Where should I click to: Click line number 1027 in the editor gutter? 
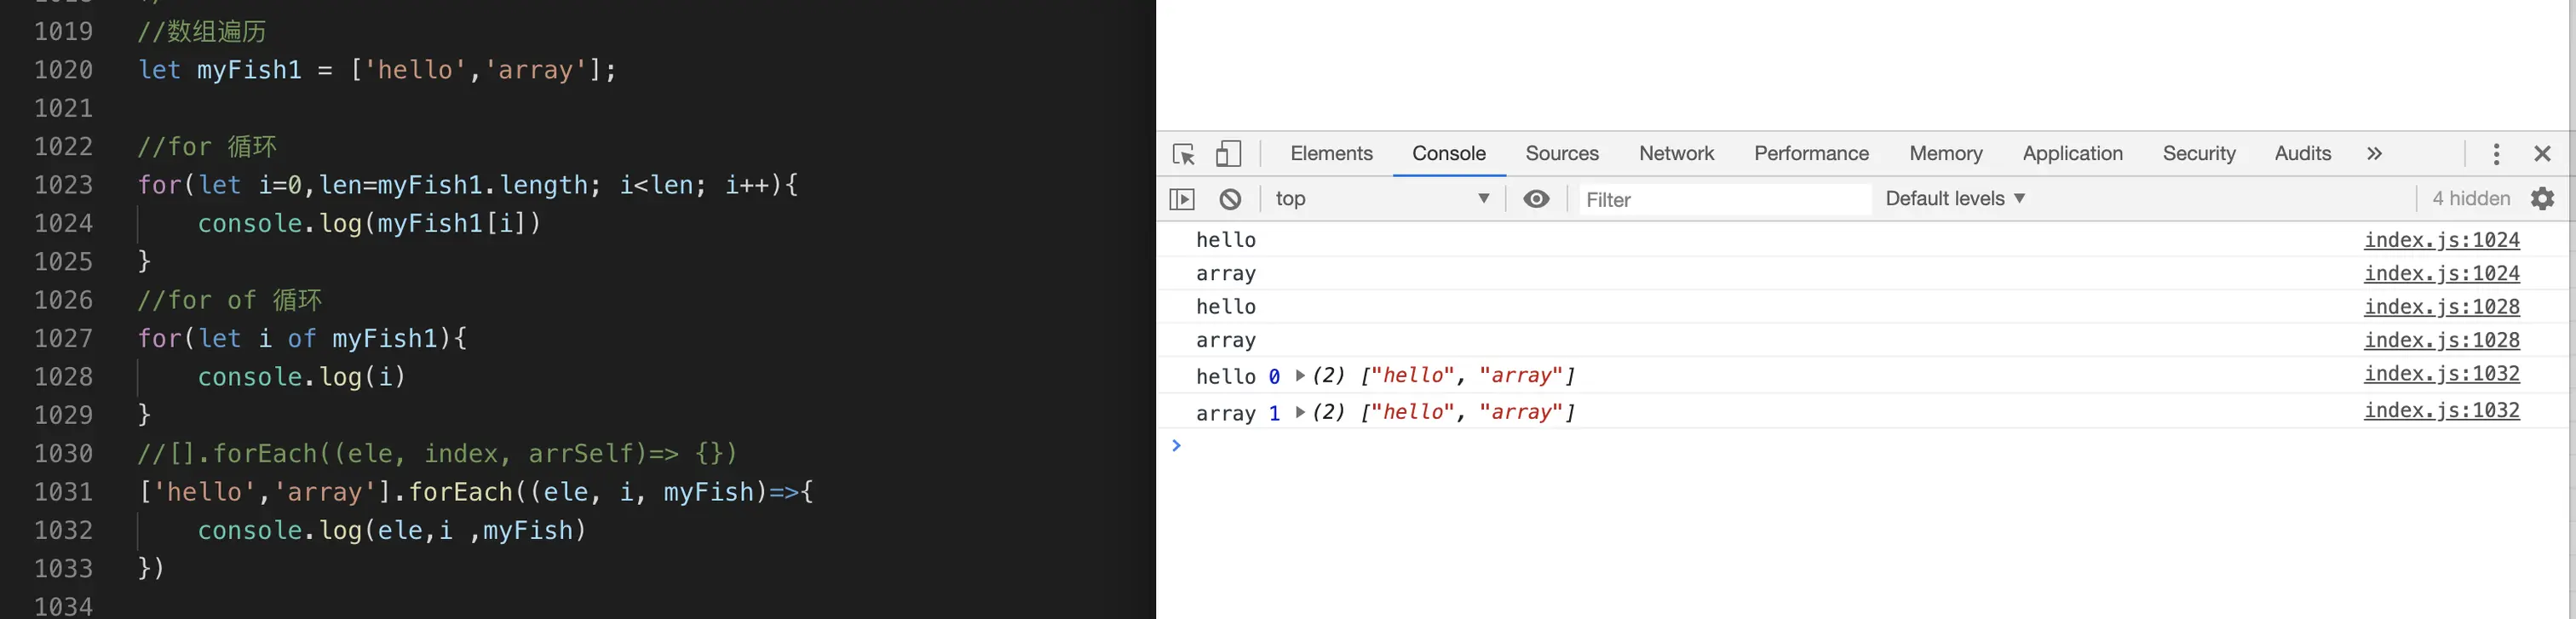(x=63, y=339)
